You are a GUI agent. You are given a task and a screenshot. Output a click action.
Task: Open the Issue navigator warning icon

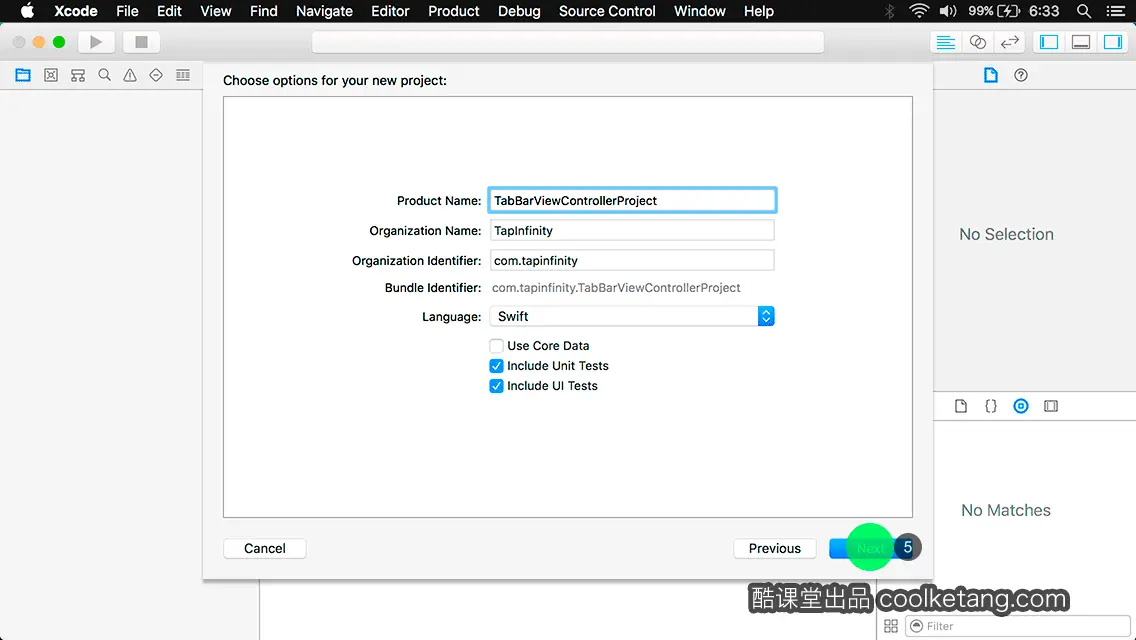[130, 75]
